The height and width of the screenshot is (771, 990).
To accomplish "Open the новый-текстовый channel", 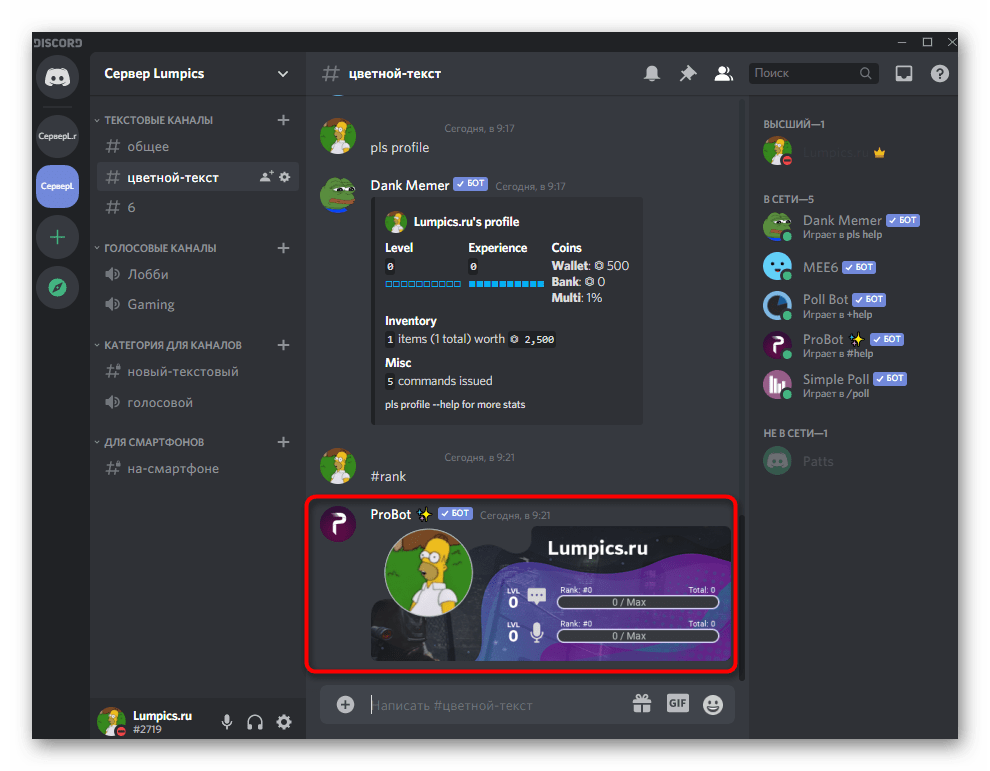I will pyautogui.click(x=197, y=372).
